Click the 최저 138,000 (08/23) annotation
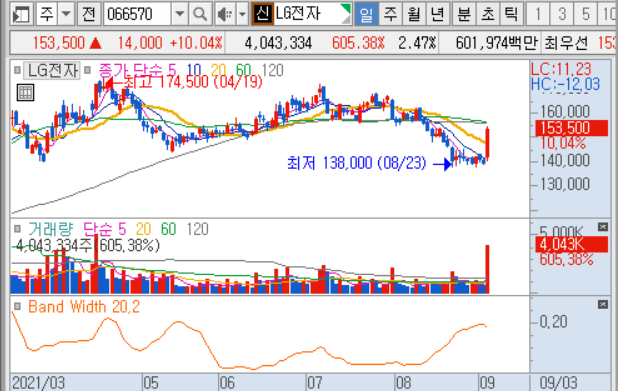Image resolution: width=618 pixels, height=391 pixels. pos(357,163)
